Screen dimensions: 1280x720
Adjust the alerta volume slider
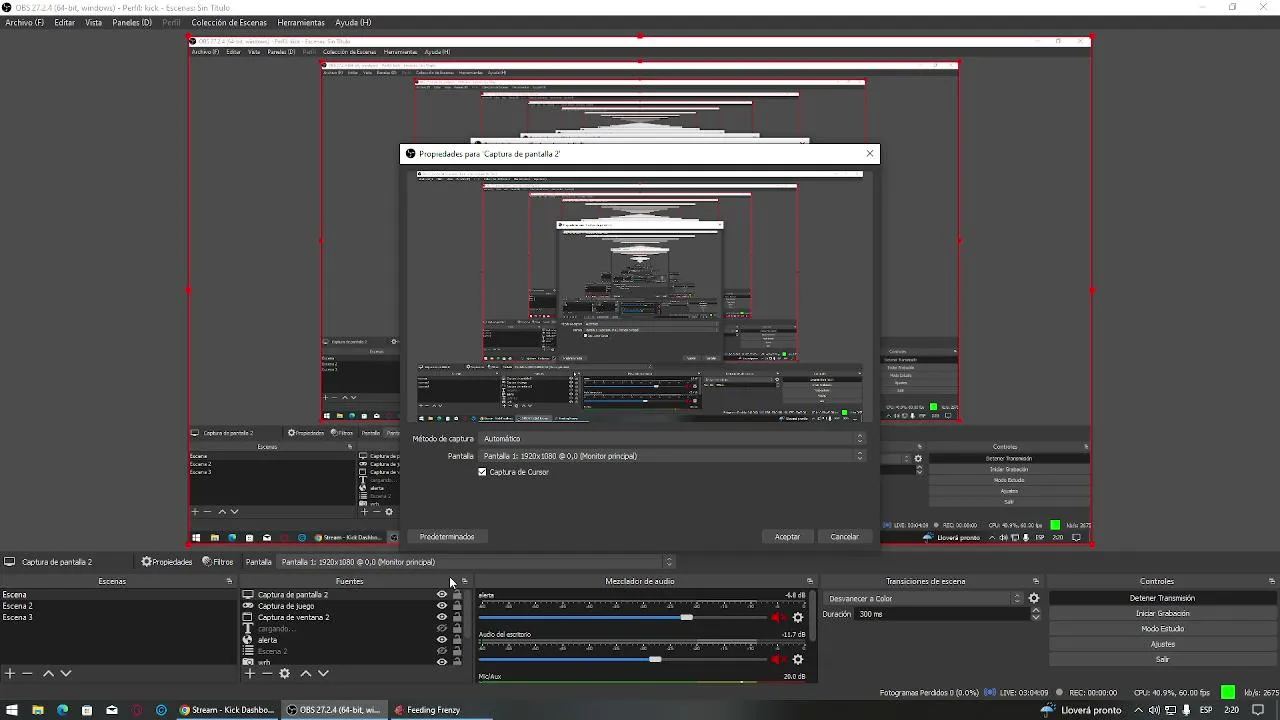tap(624, 617)
